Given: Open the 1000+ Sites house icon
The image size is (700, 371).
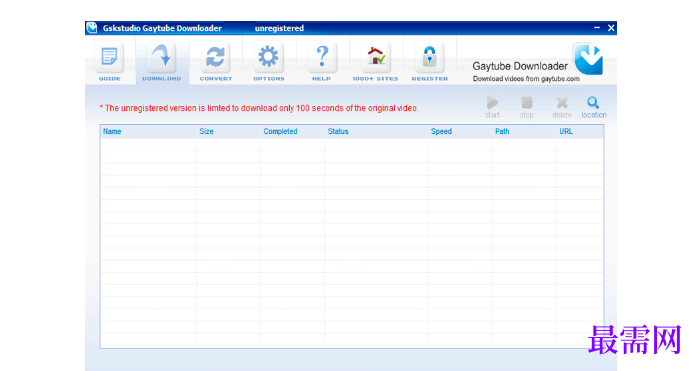Looking at the screenshot, I should click(375, 58).
